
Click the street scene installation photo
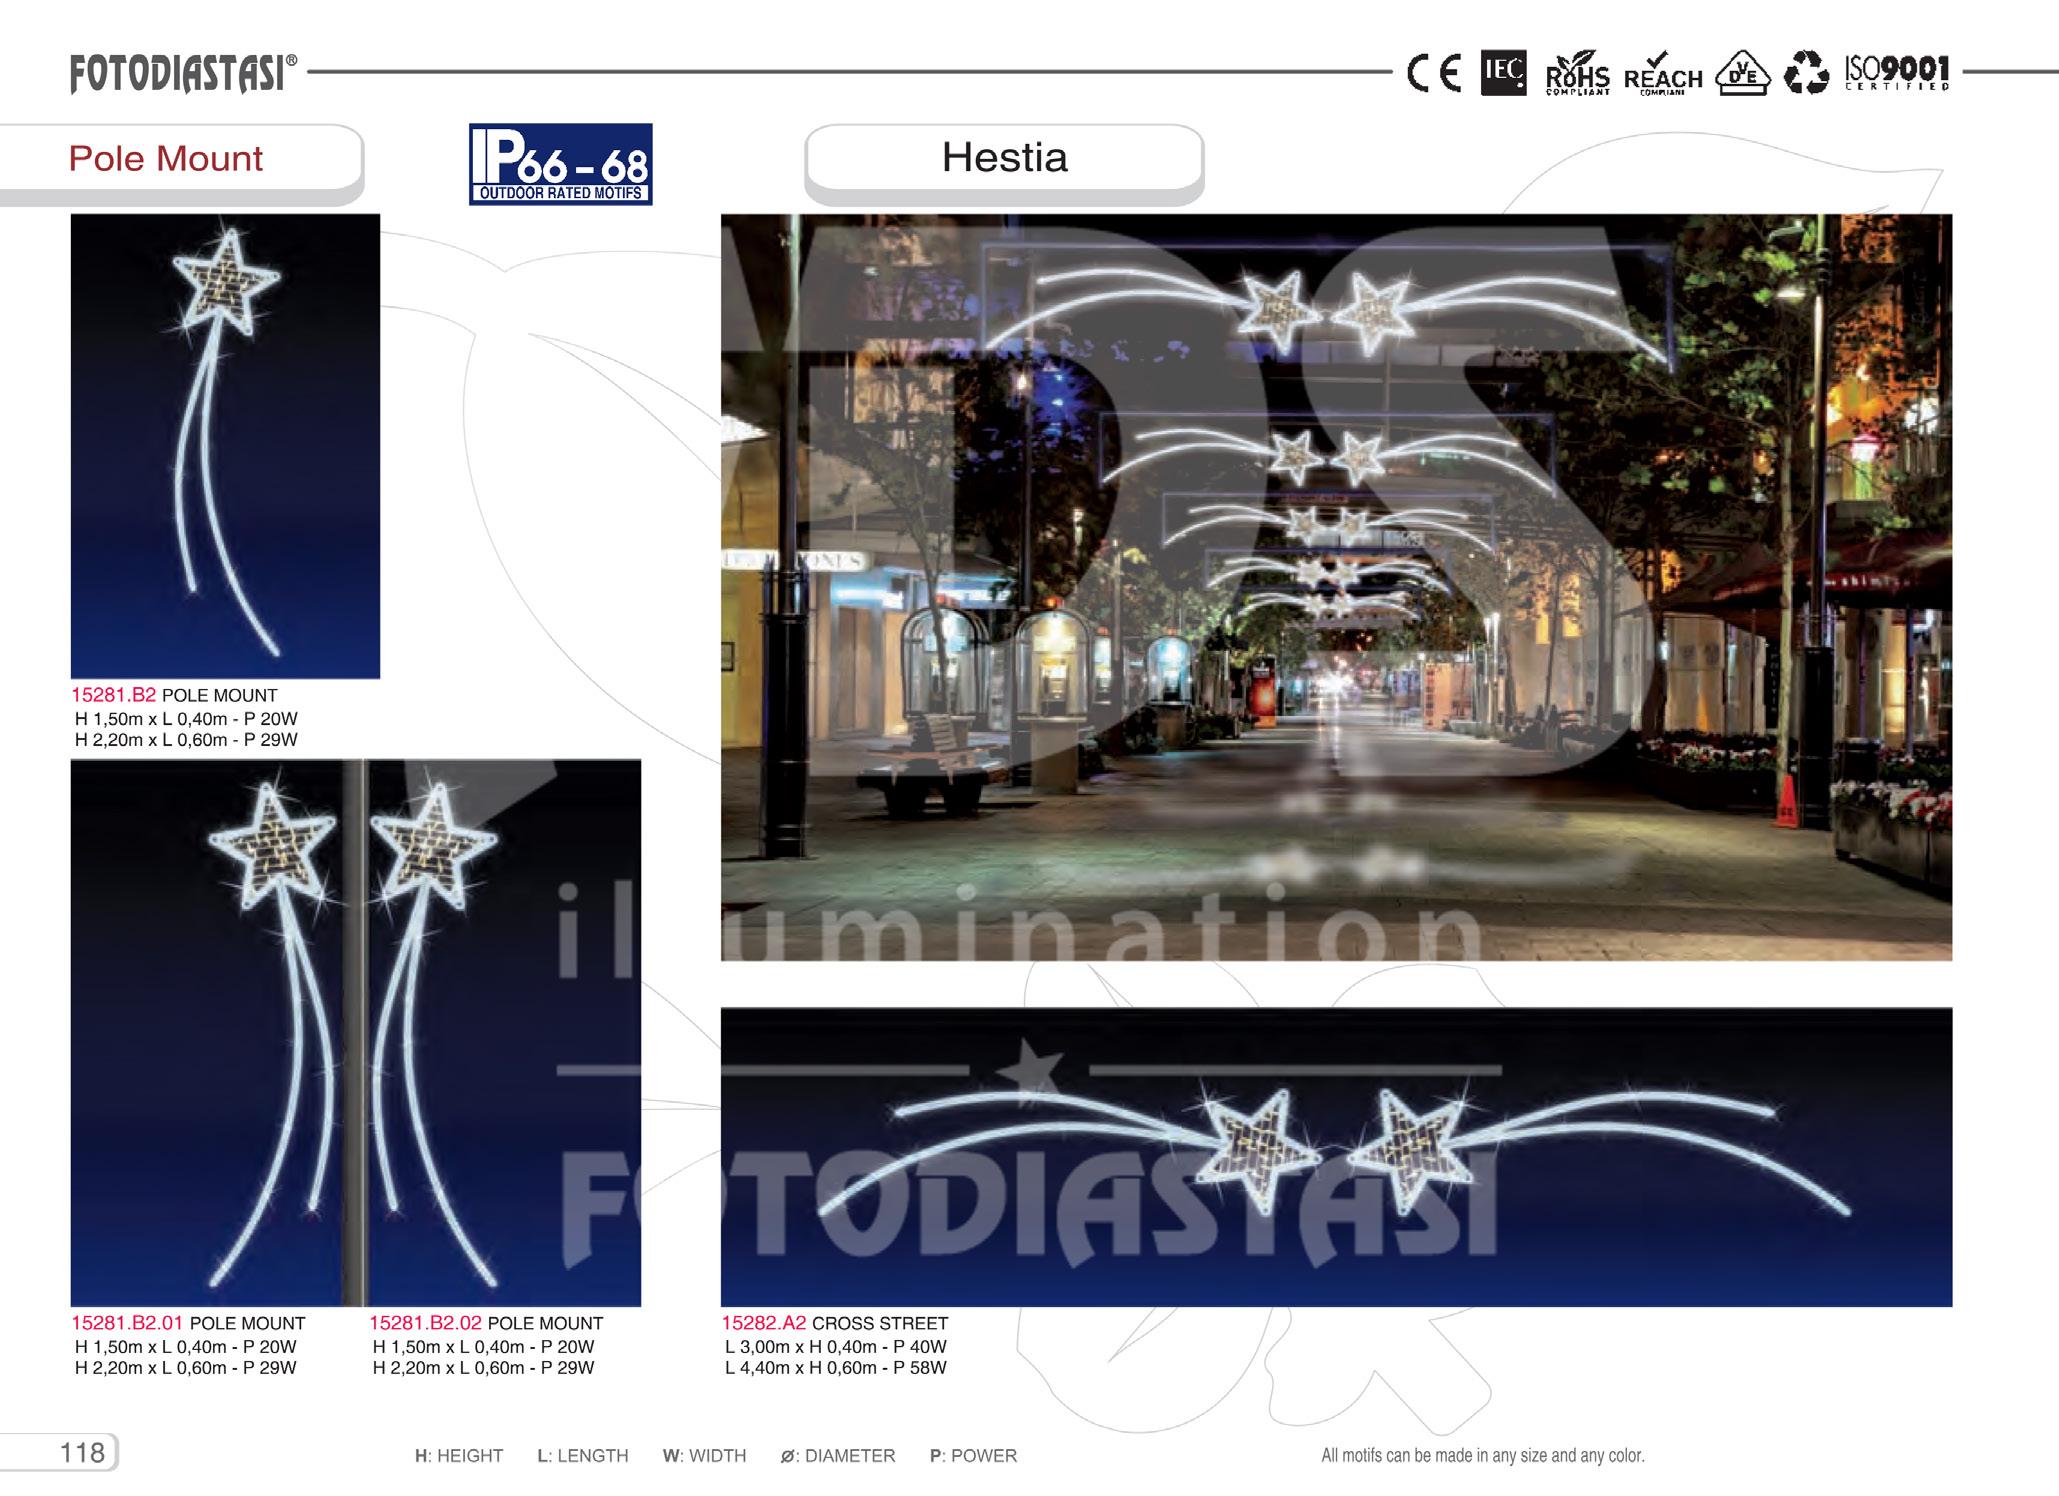1336,587
